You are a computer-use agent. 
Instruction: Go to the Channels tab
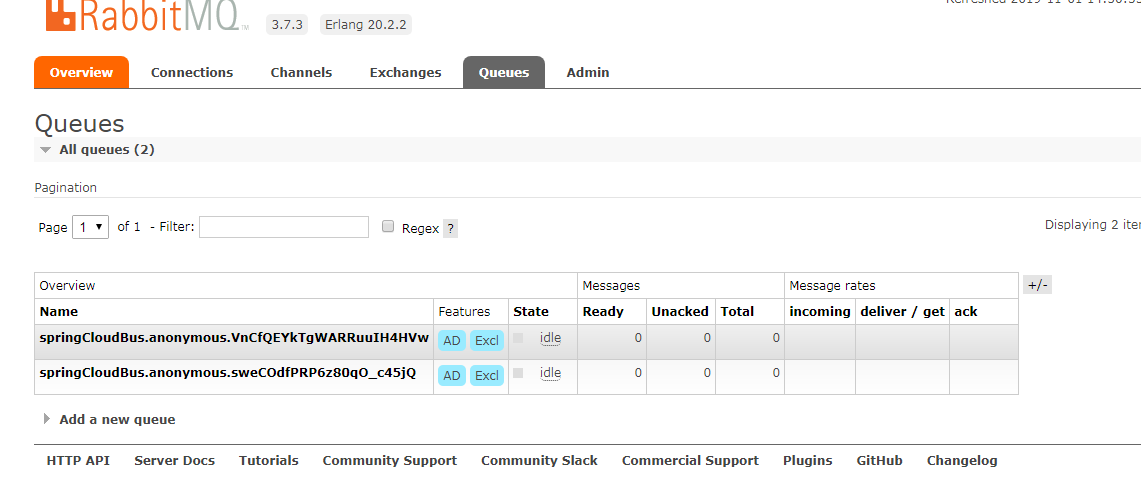[x=301, y=73]
